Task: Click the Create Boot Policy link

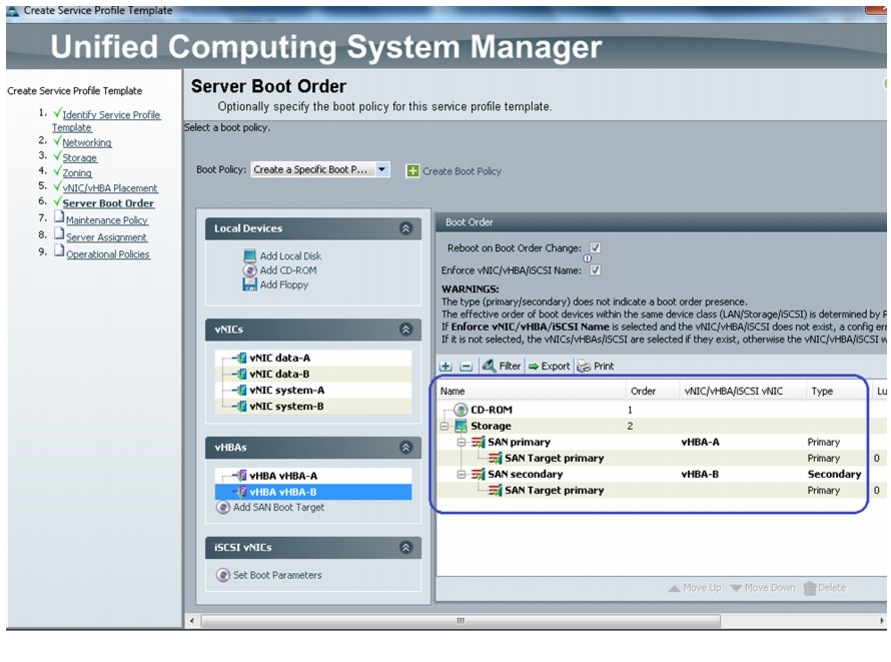Action: click(461, 171)
